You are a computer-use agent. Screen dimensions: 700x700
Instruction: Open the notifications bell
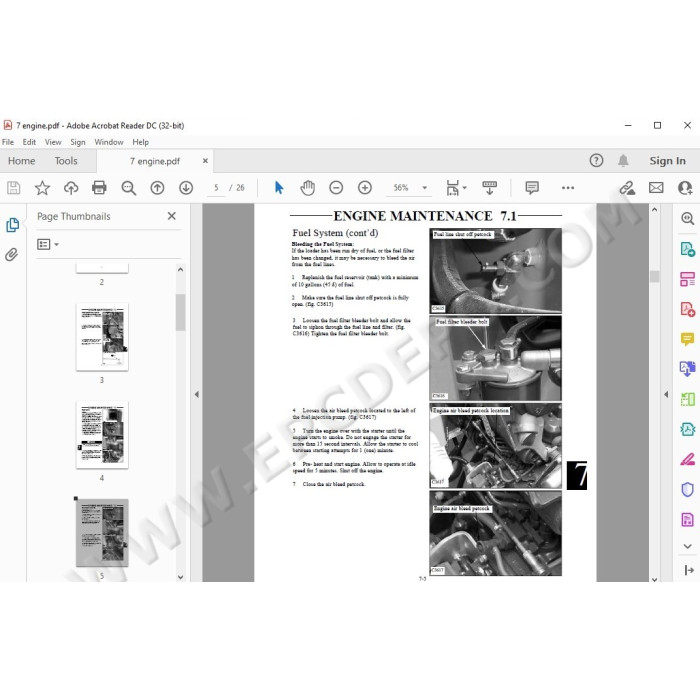[x=623, y=160]
